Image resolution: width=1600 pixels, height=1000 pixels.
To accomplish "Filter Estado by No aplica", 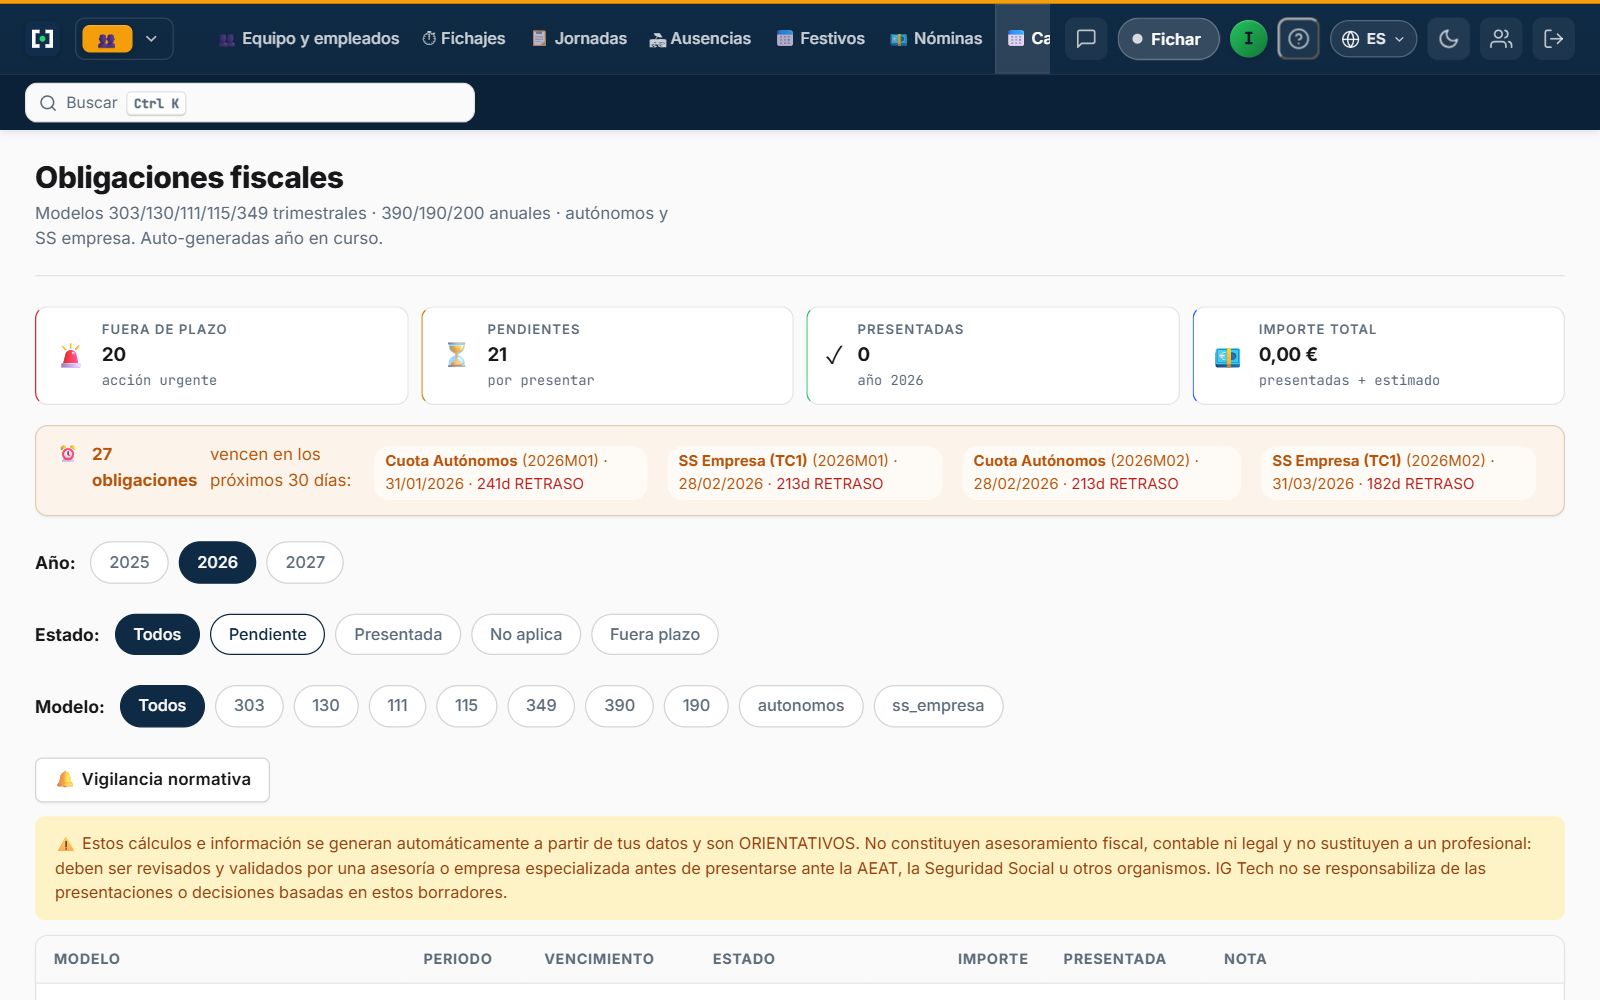I will (526, 634).
